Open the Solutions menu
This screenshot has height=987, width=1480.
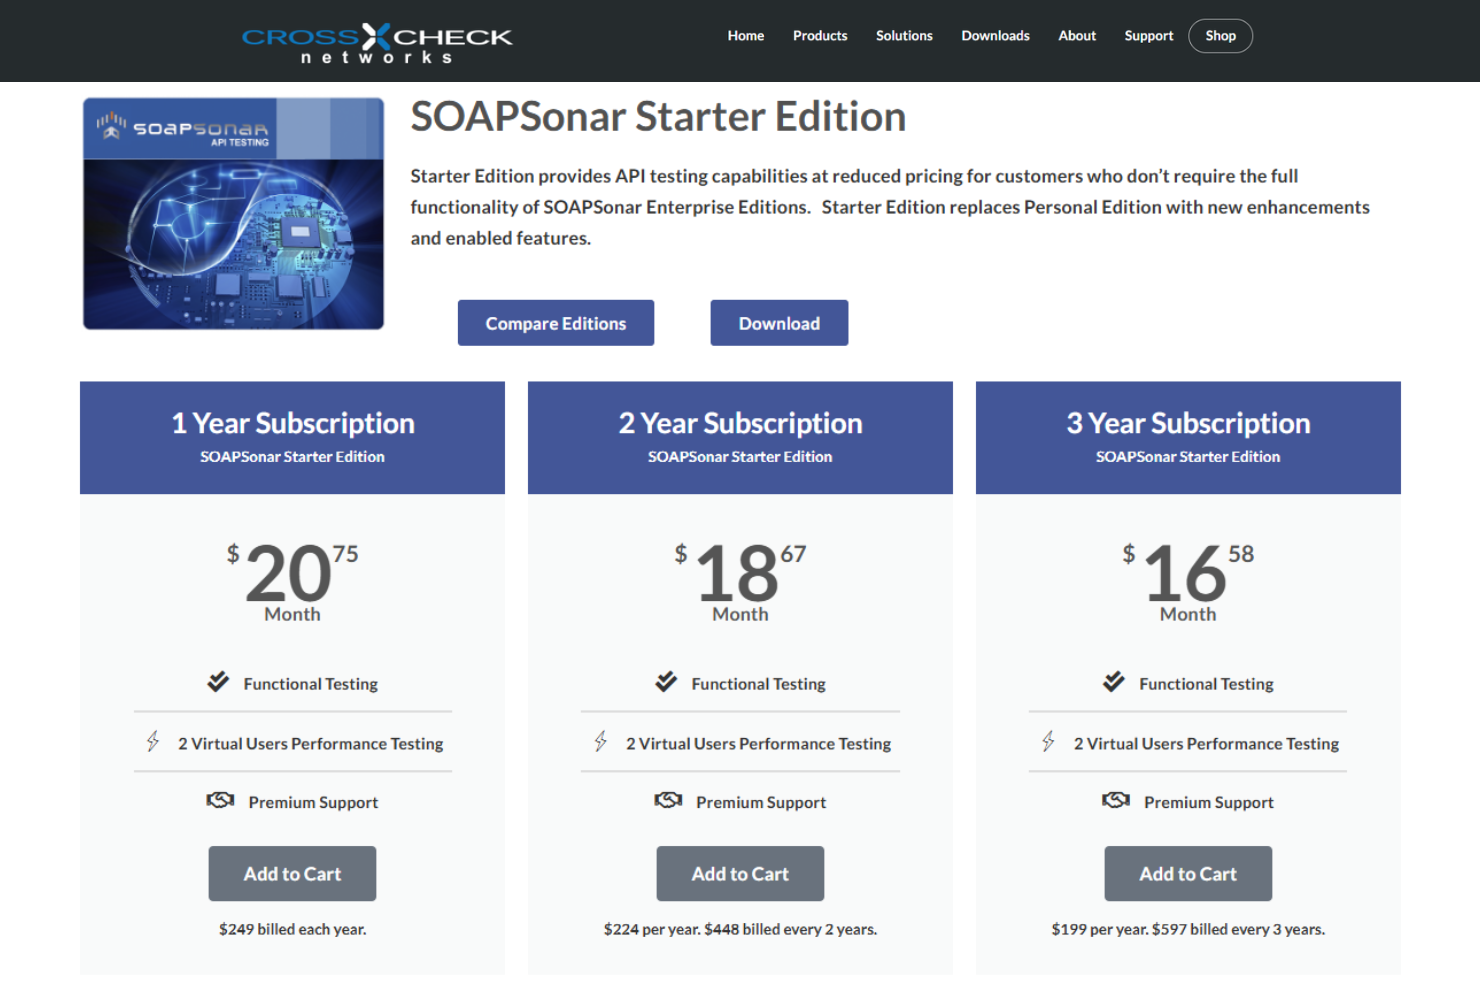click(904, 36)
